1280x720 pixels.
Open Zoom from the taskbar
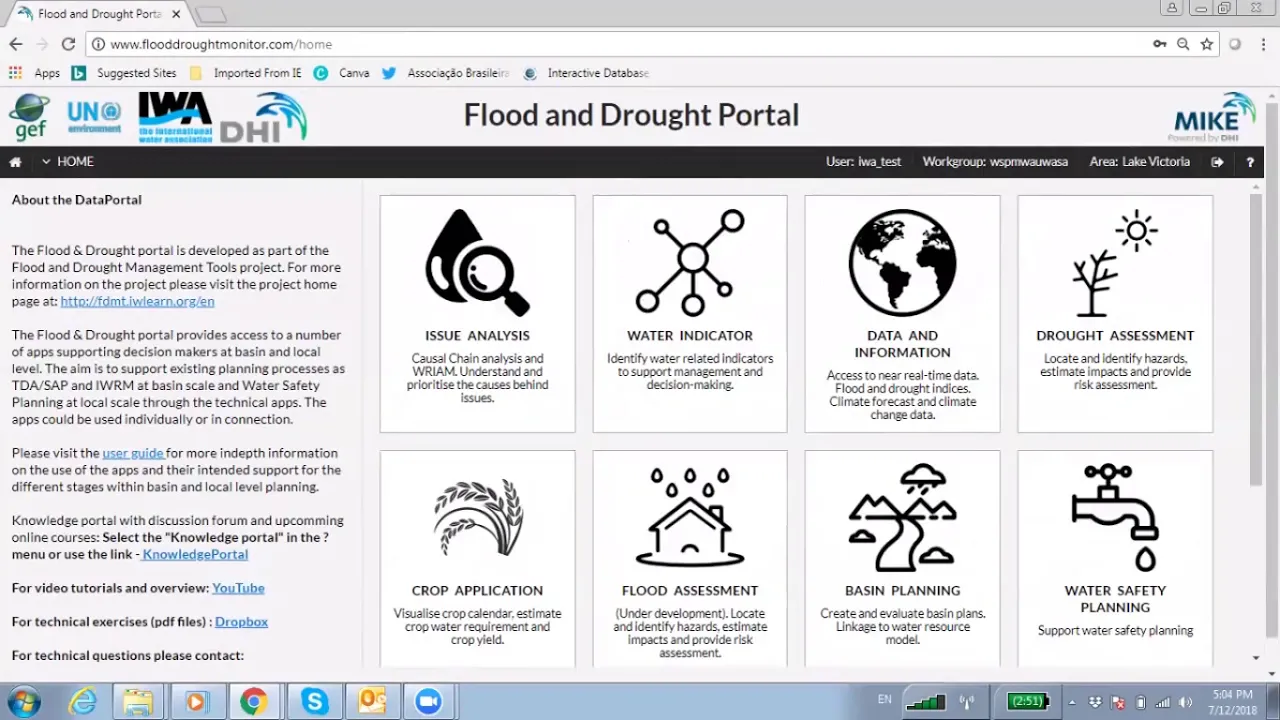click(429, 702)
